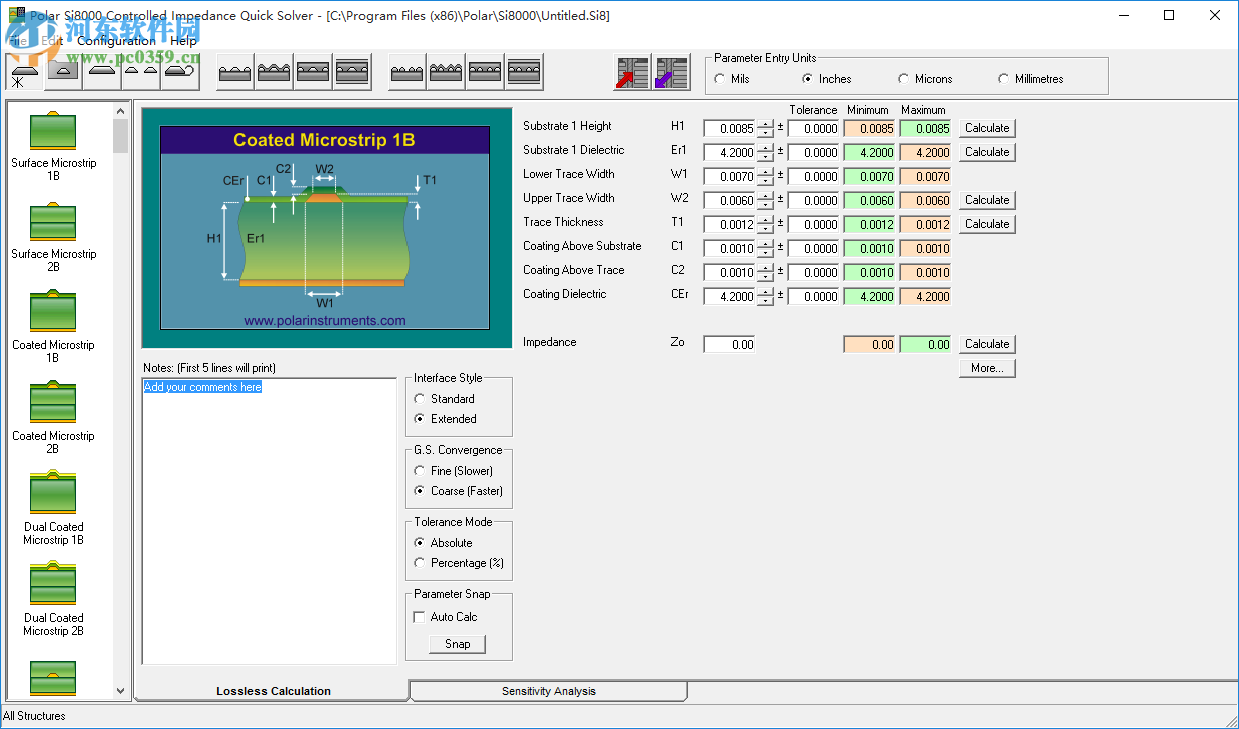The height and width of the screenshot is (729, 1239).
Task: Select Dual Coated Microstrip 2B structure
Action: click(53, 586)
